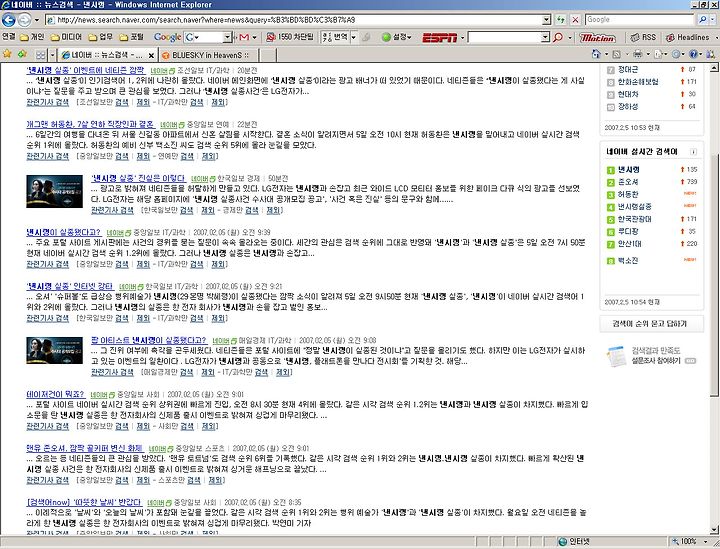Viewport: 720px width, 549px height.
Task: Focus the Google search box top right
Action: point(641,20)
